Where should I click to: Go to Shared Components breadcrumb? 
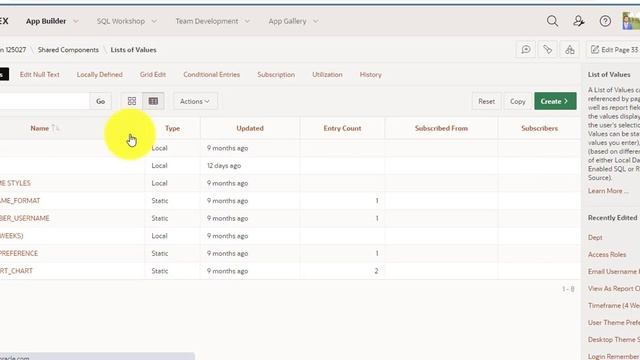[x=68, y=50]
